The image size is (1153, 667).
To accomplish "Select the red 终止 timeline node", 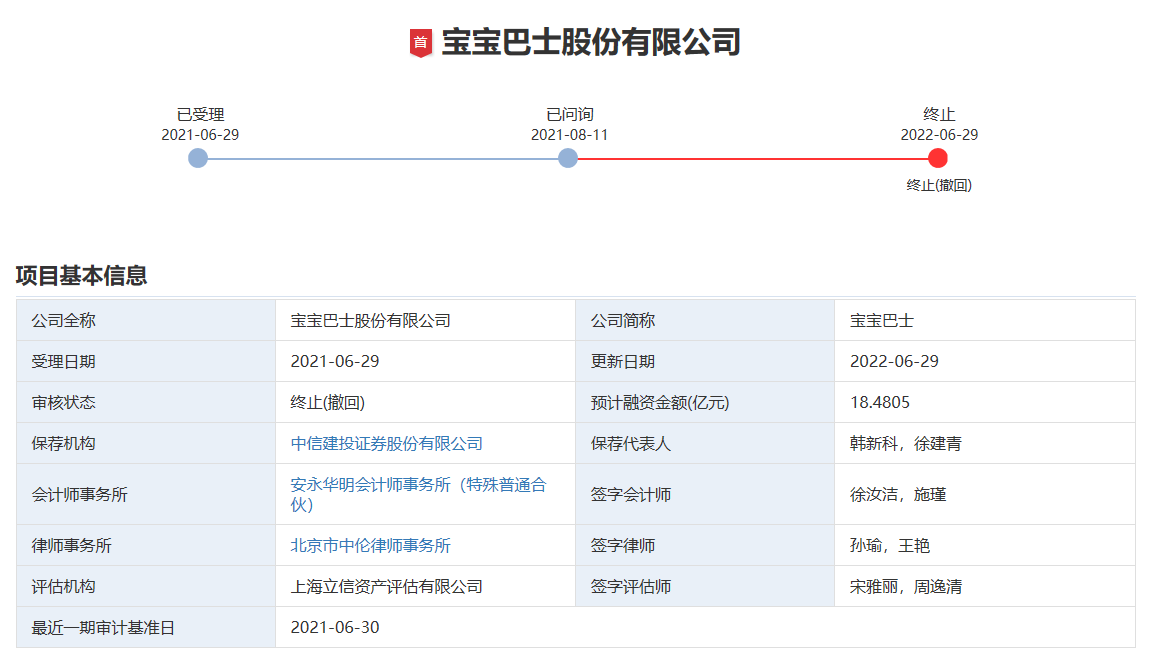I will click(x=938, y=158).
